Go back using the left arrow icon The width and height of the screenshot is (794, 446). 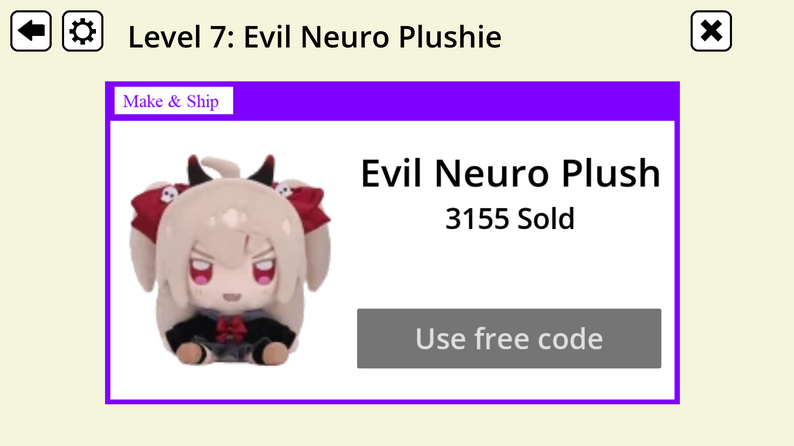31,31
